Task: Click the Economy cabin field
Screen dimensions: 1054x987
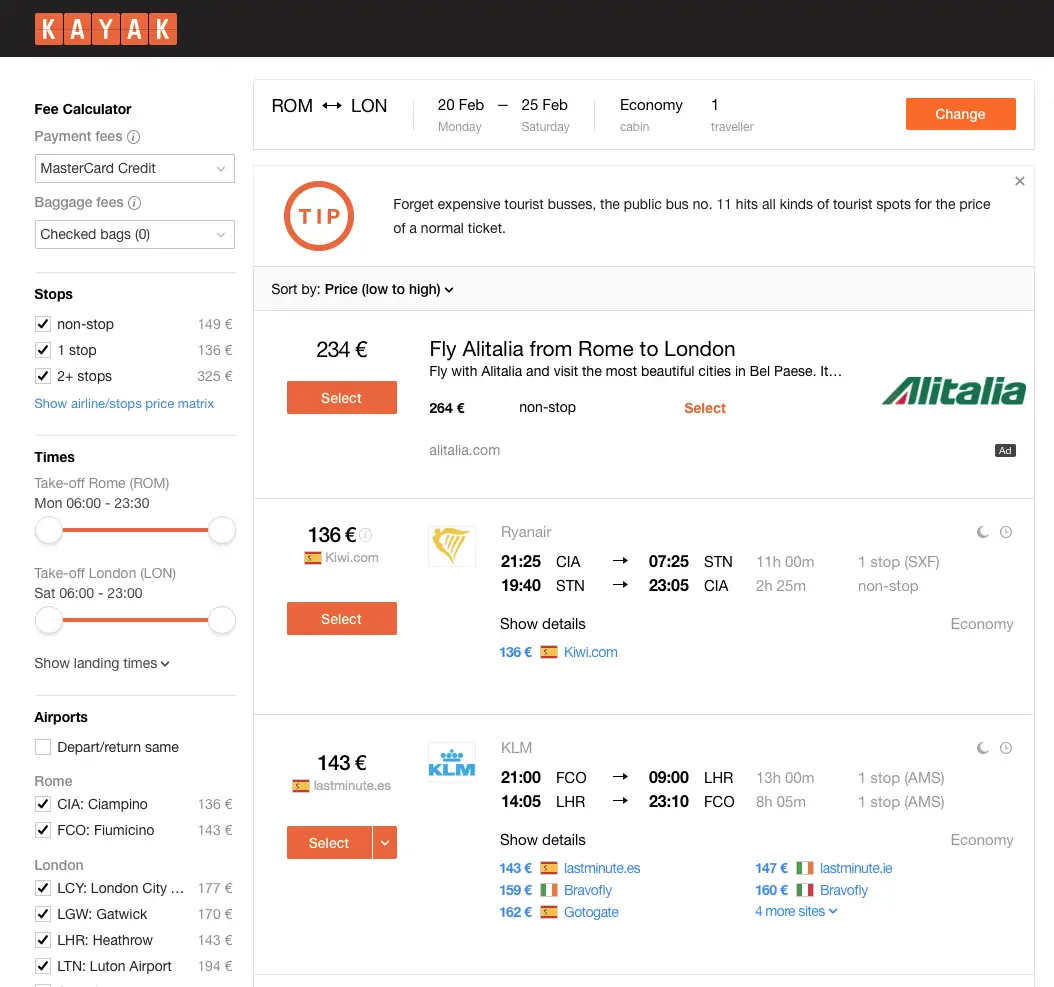Action: click(x=651, y=114)
